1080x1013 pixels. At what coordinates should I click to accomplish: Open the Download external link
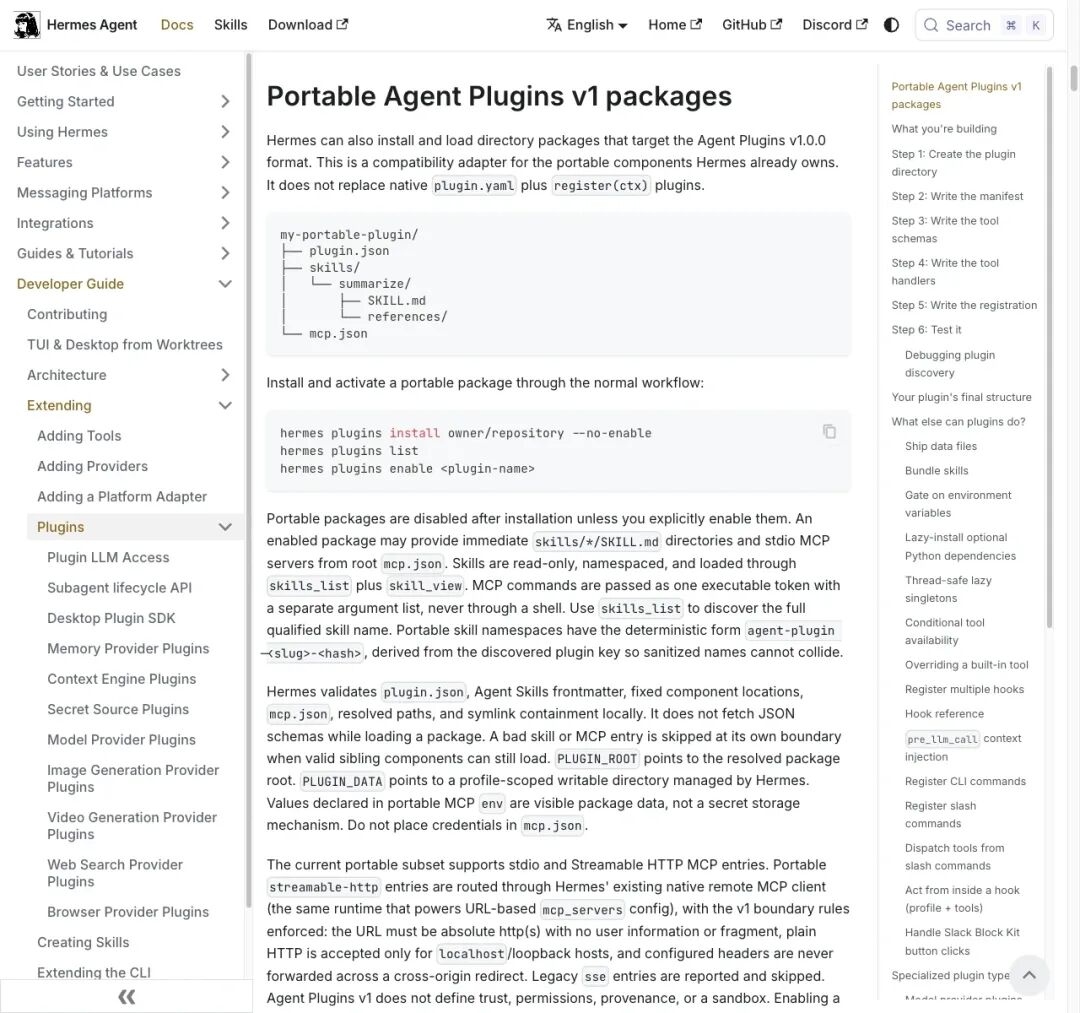[x=308, y=25]
